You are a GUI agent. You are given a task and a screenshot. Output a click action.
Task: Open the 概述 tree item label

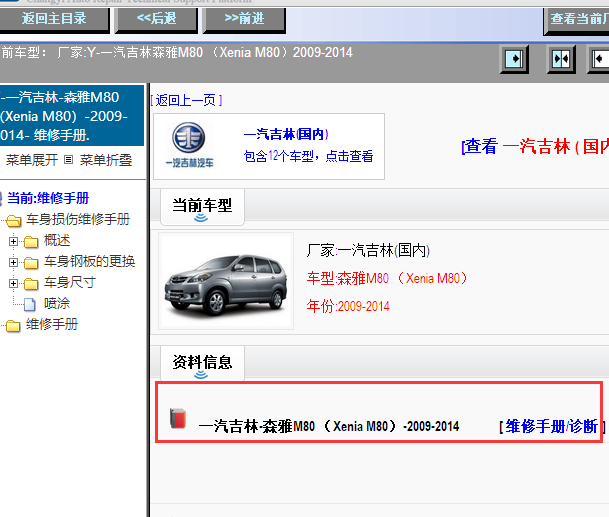click(x=57, y=240)
